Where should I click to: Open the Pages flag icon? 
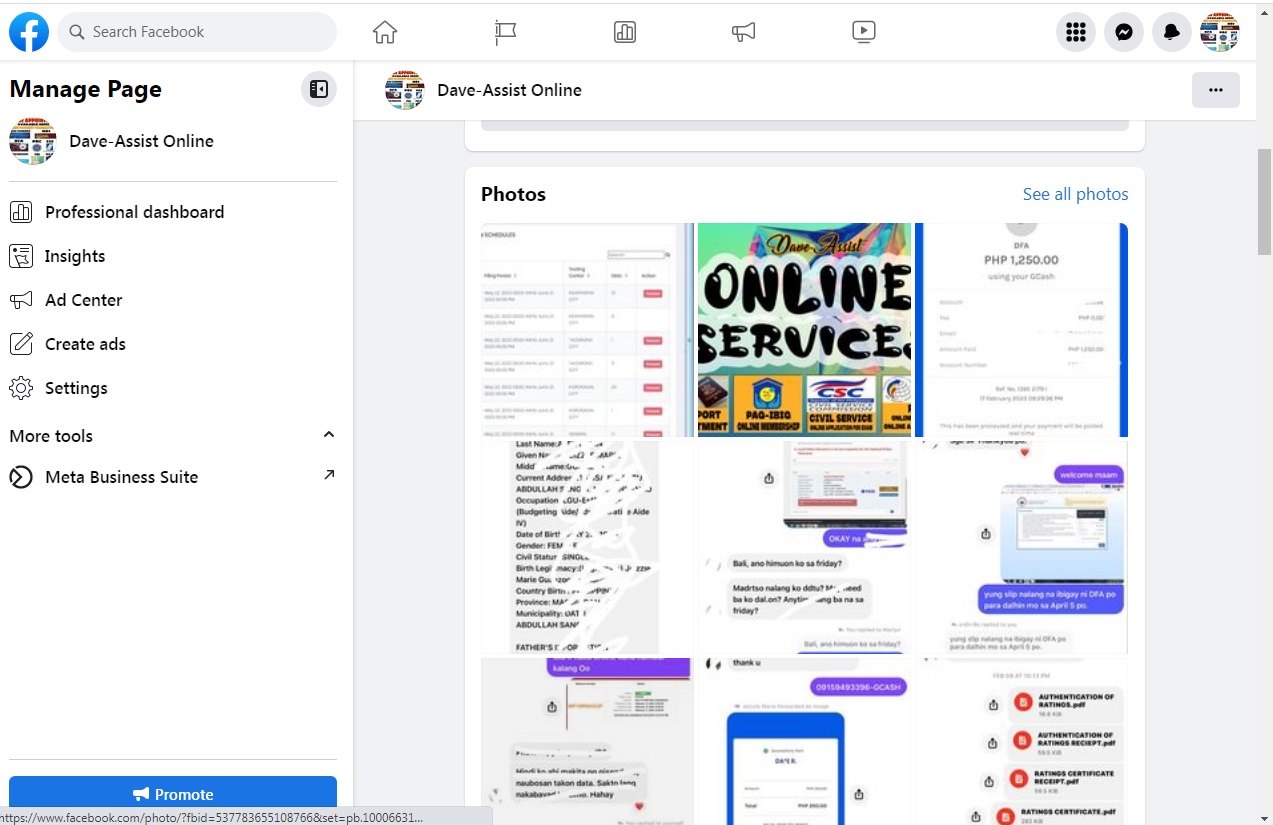click(505, 32)
